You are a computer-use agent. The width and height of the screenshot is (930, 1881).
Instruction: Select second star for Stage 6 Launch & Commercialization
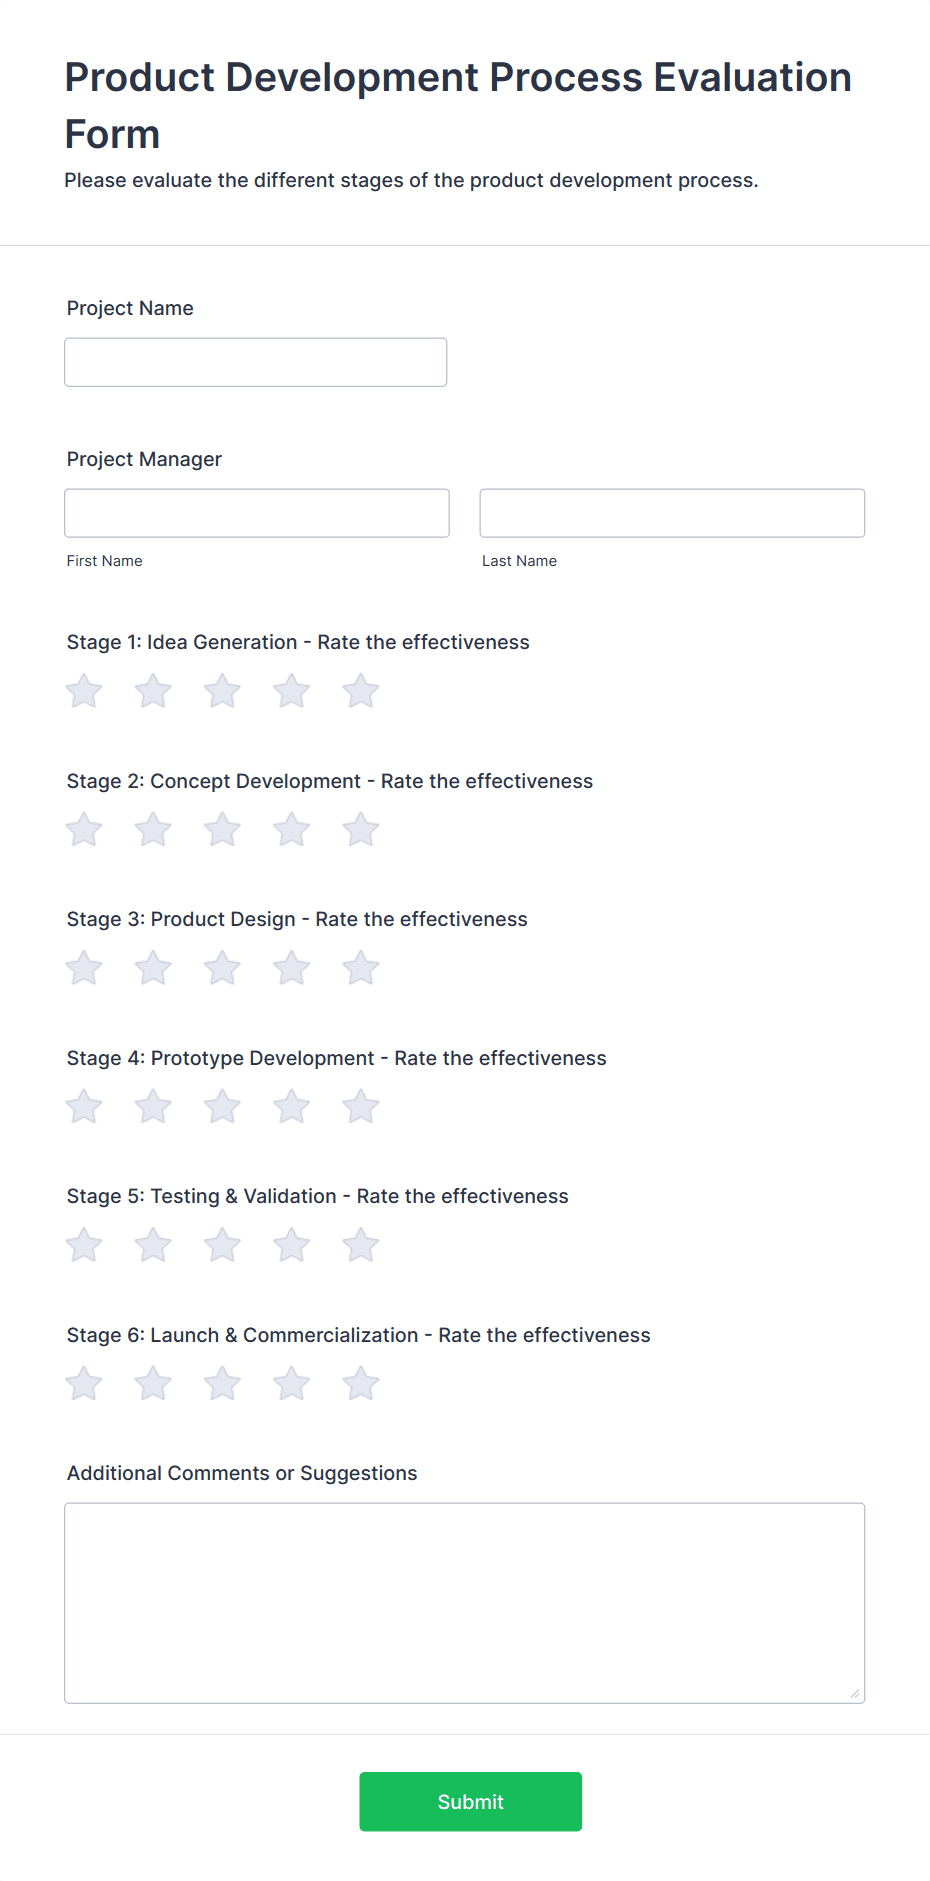coord(153,1384)
